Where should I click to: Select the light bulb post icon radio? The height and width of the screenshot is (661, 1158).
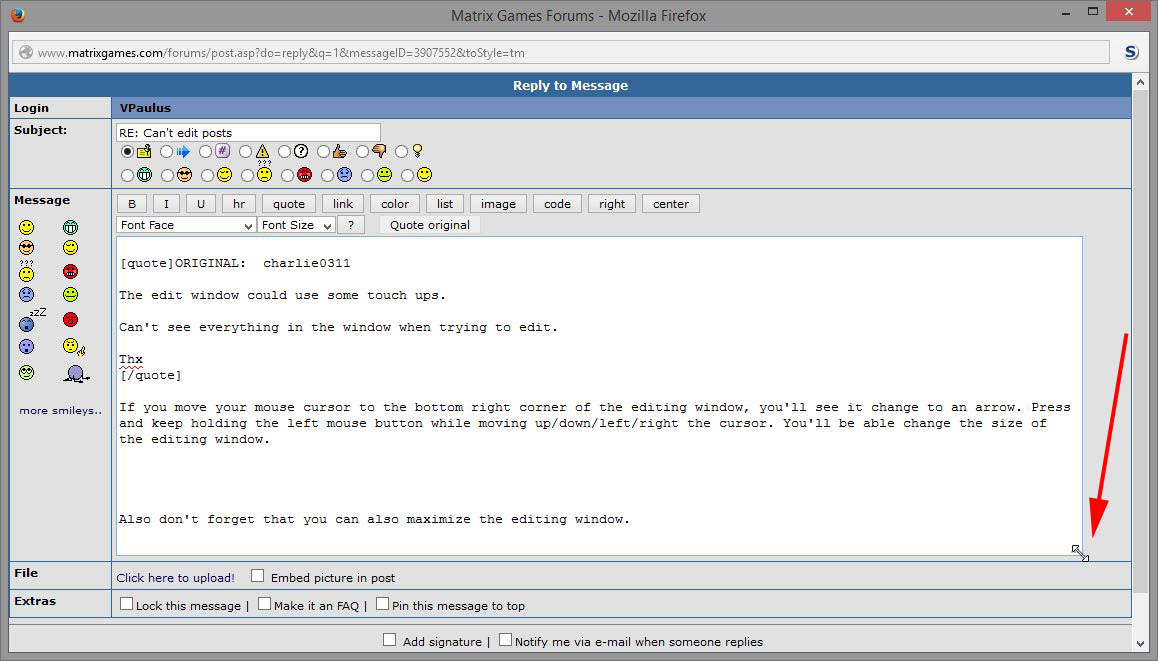pos(401,151)
